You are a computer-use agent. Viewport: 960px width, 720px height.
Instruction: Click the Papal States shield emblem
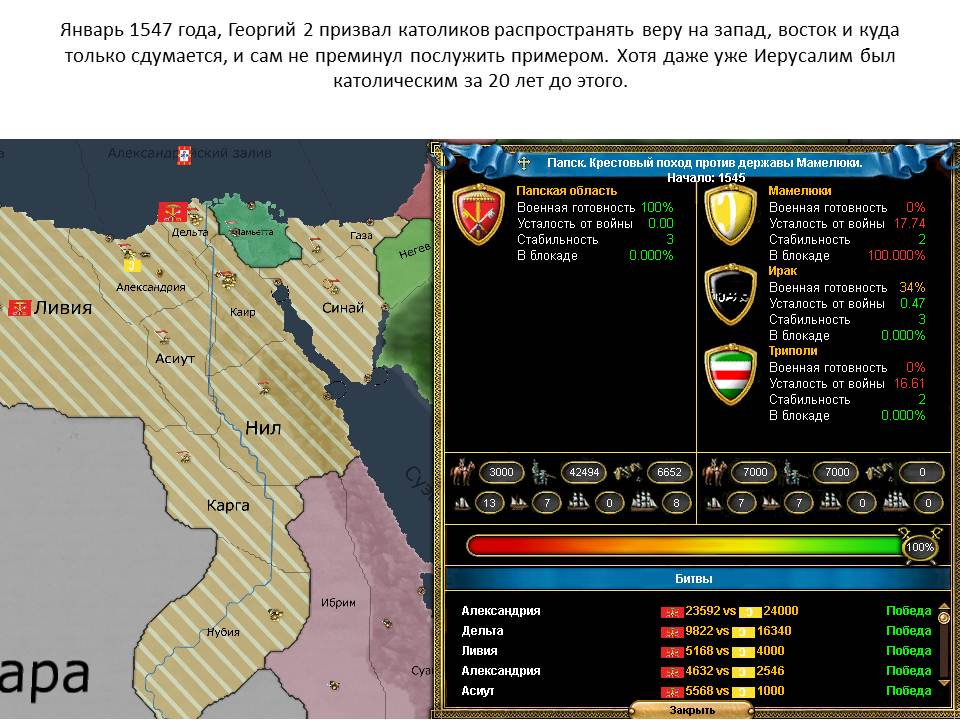pos(478,215)
